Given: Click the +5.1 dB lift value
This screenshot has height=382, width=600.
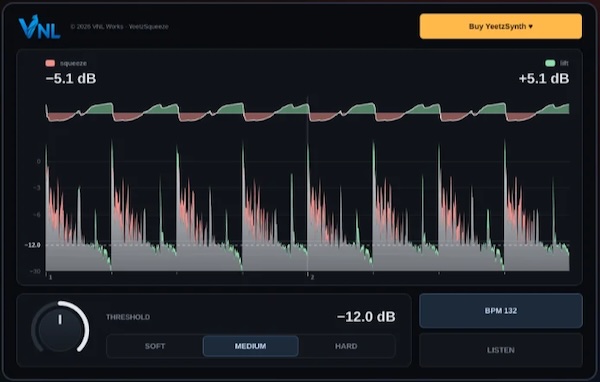Looking at the screenshot, I should 544,78.
